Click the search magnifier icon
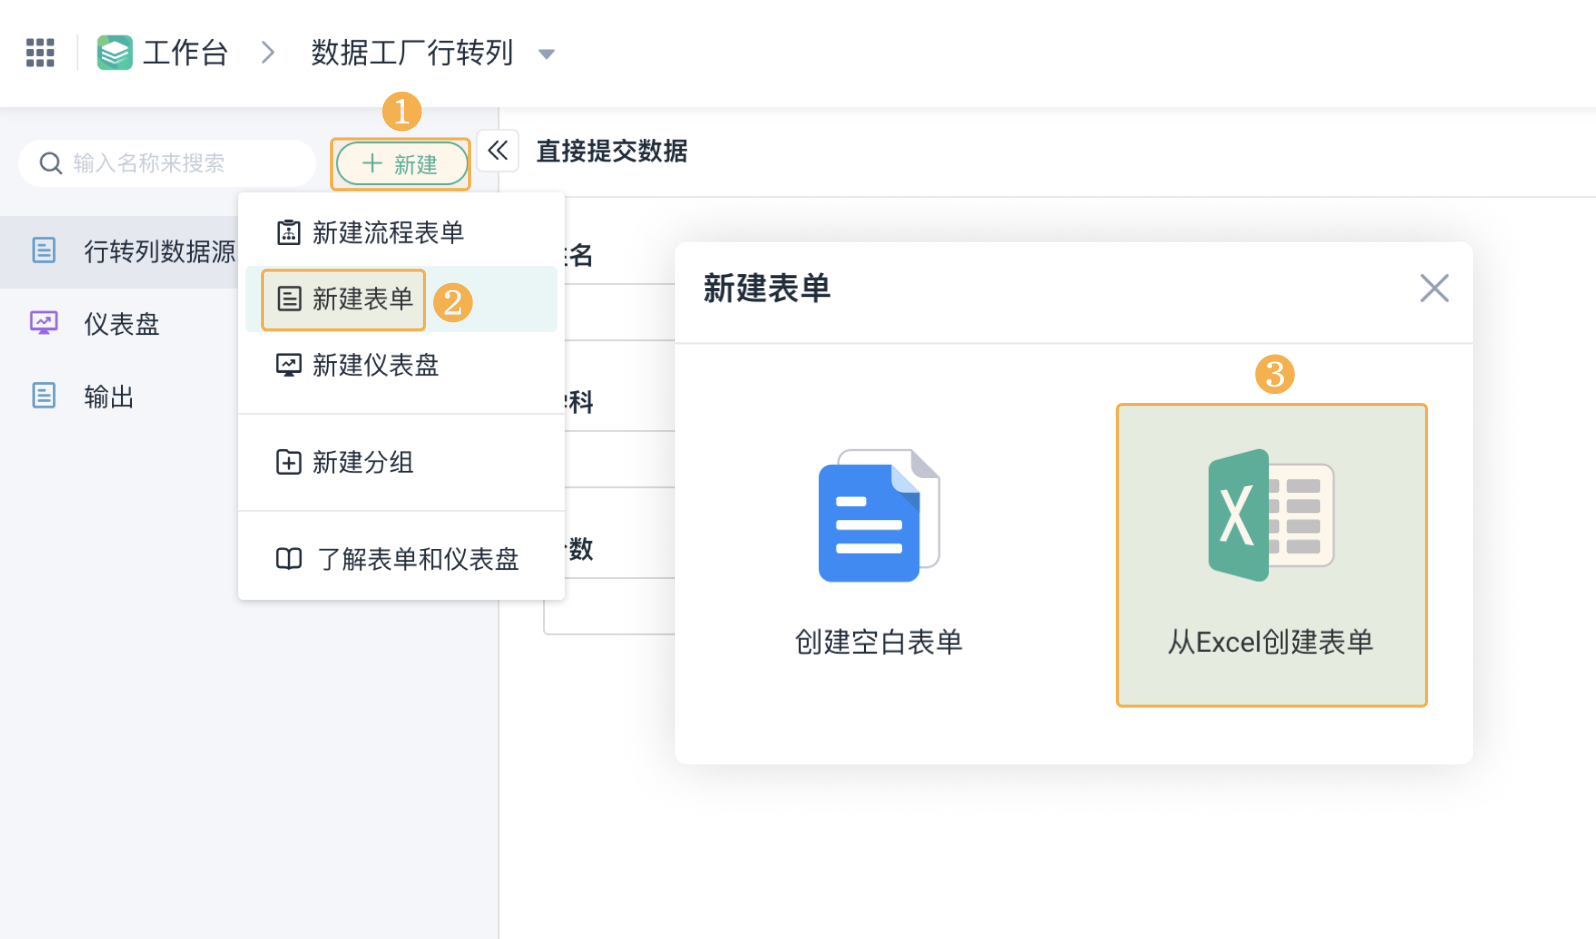This screenshot has width=1596, height=939. coord(50,163)
